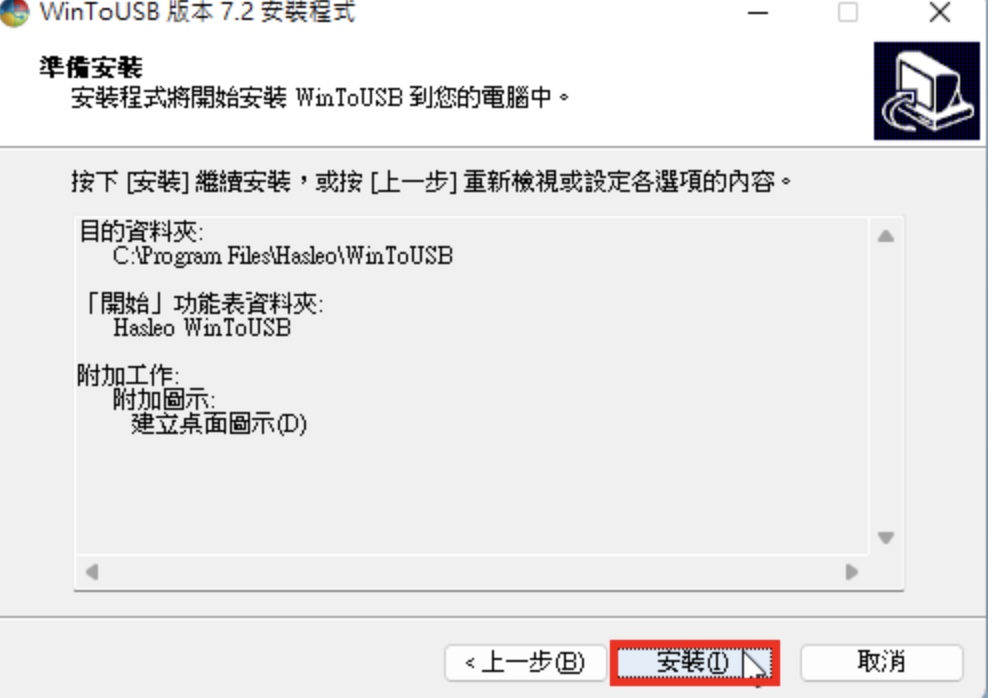Click the scroll left arrow of summary box
The width and height of the screenshot is (994, 698).
(x=92, y=572)
